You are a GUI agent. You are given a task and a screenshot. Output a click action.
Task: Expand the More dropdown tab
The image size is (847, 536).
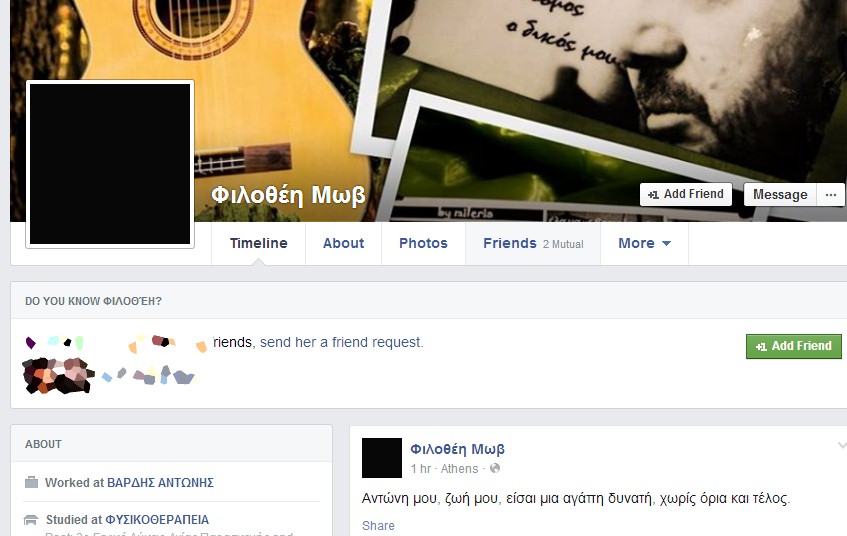[644, 243]
